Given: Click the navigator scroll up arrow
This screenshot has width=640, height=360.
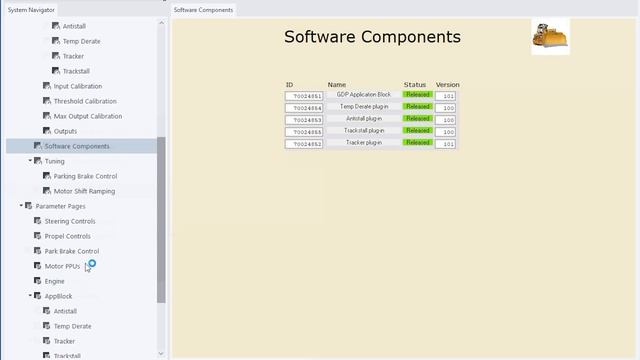Looking at the screenshot, I should (161, 23).
